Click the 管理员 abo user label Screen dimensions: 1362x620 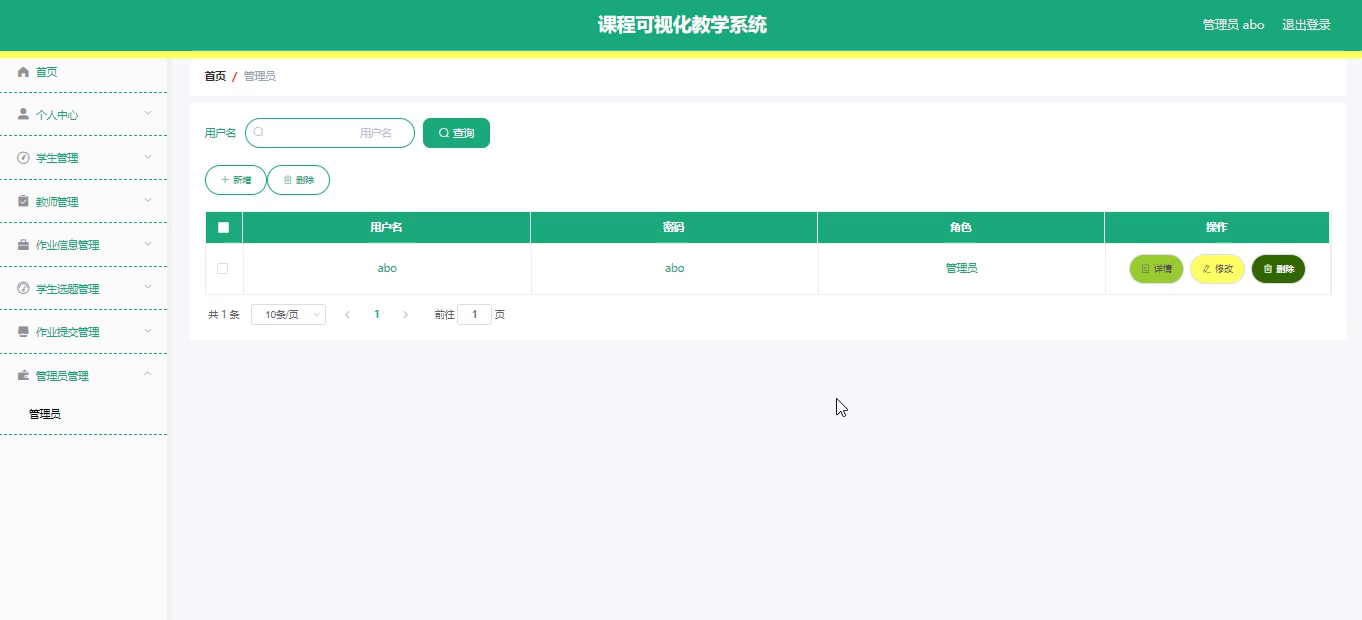[x=1233, y=25]
